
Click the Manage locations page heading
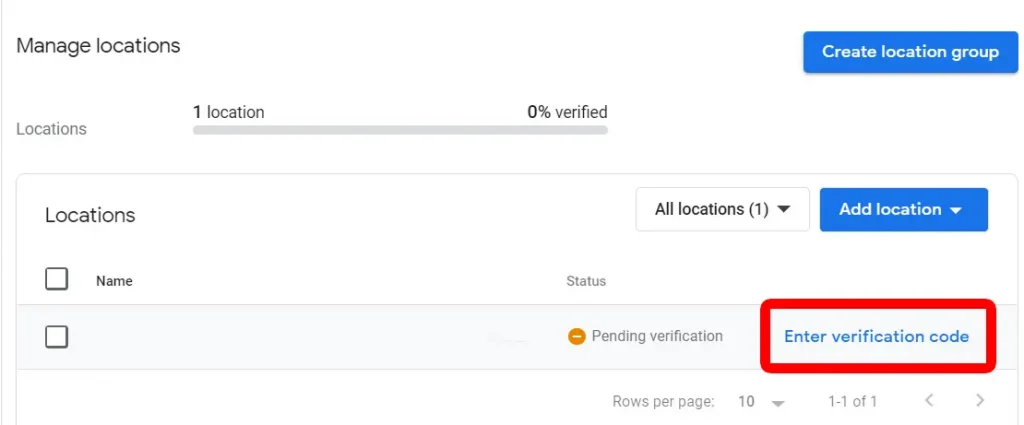pyautogui.click(x=98, y=46)
